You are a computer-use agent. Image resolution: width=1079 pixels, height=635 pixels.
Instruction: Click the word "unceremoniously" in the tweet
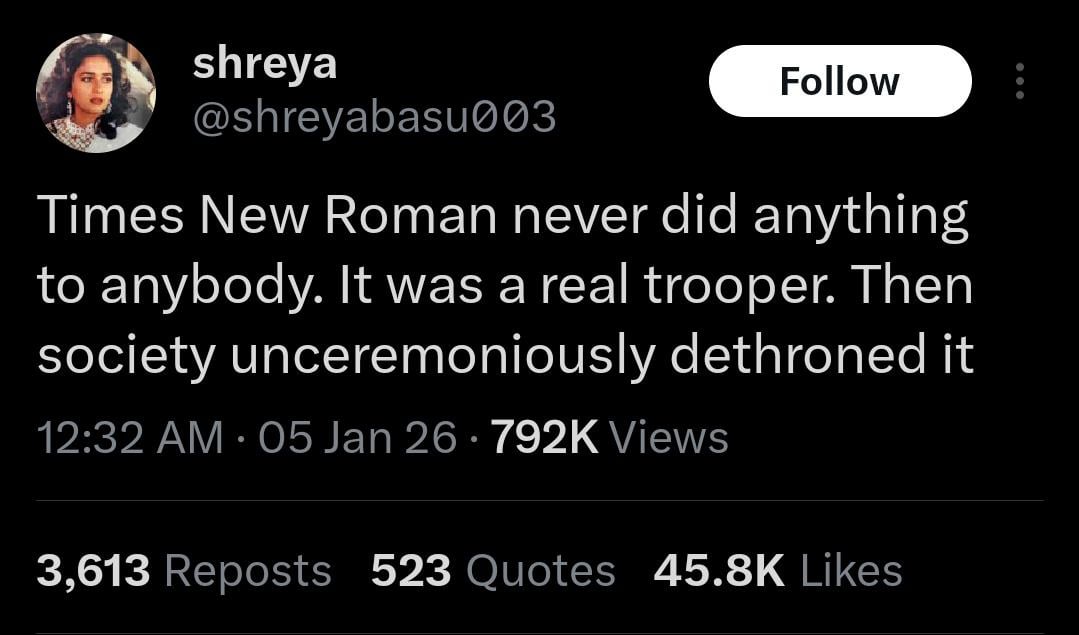point(442,358)
